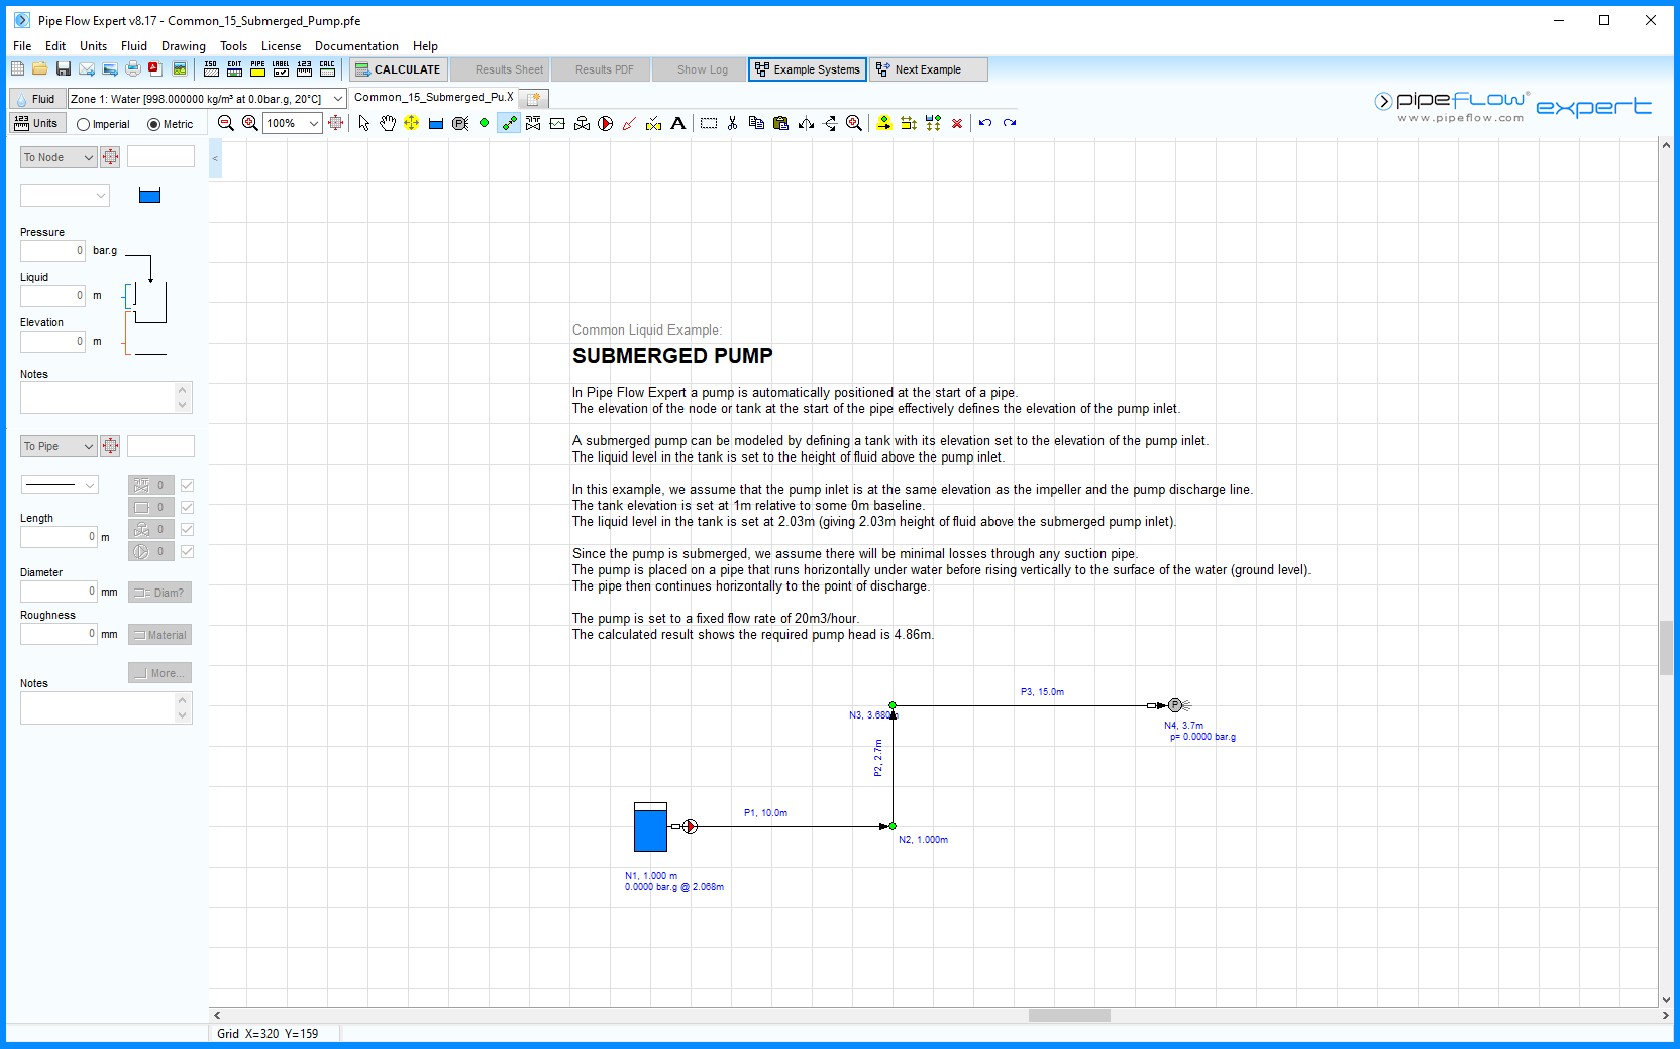Click the Example Systems button
Image resolution: width=1680 pixels, height=1049 pixels.
[x=807, y=69]
